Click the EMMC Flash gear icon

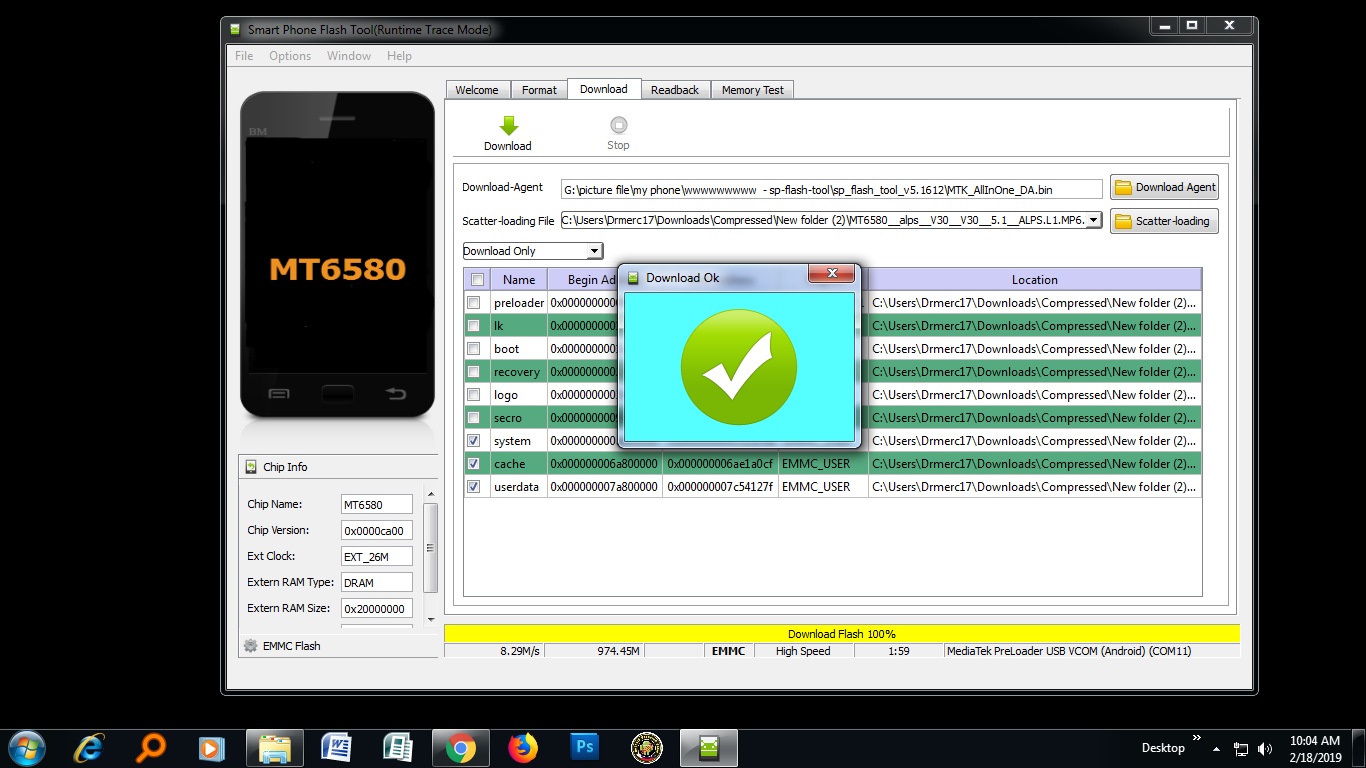tap(251, 646)
